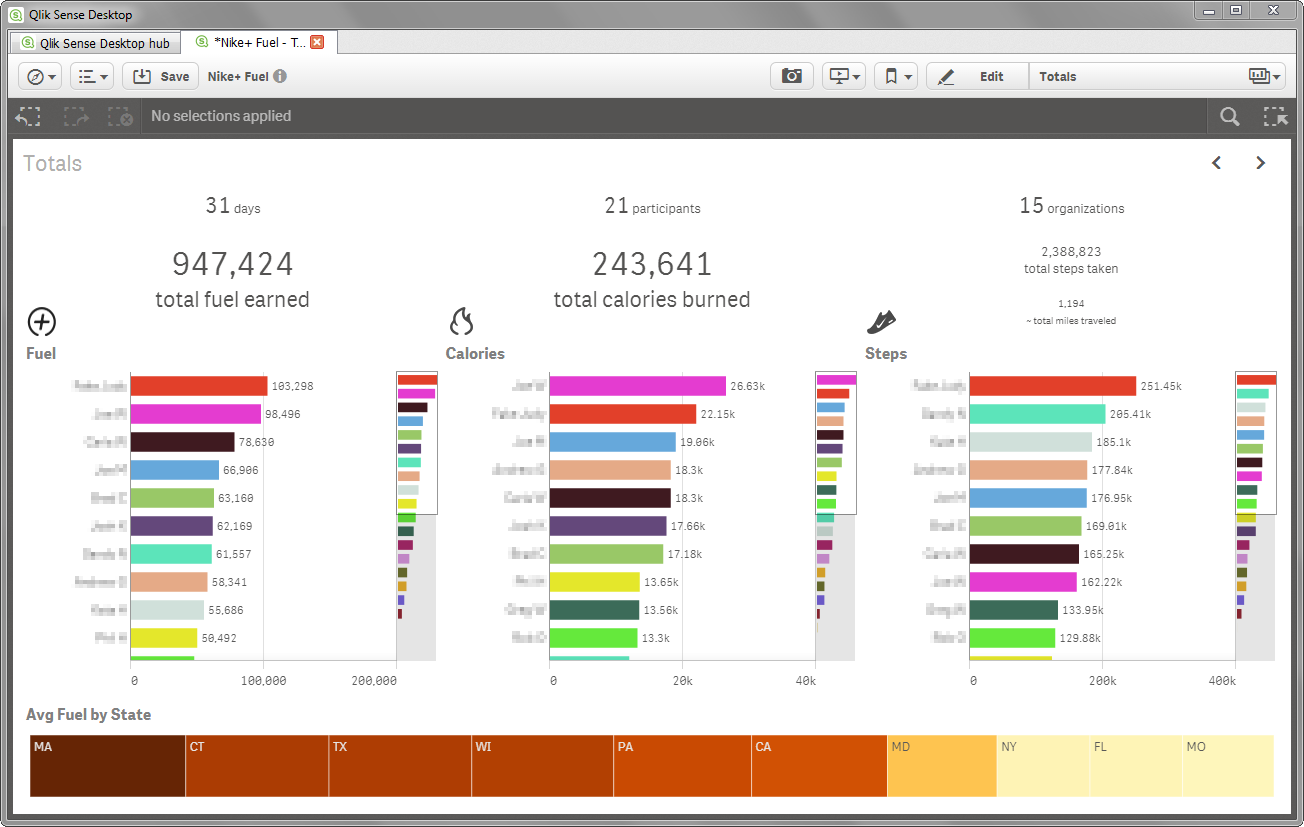Open the compass navigation menu
The width and height of the screenshot is (1304, 827).
(x=40, y=76)
